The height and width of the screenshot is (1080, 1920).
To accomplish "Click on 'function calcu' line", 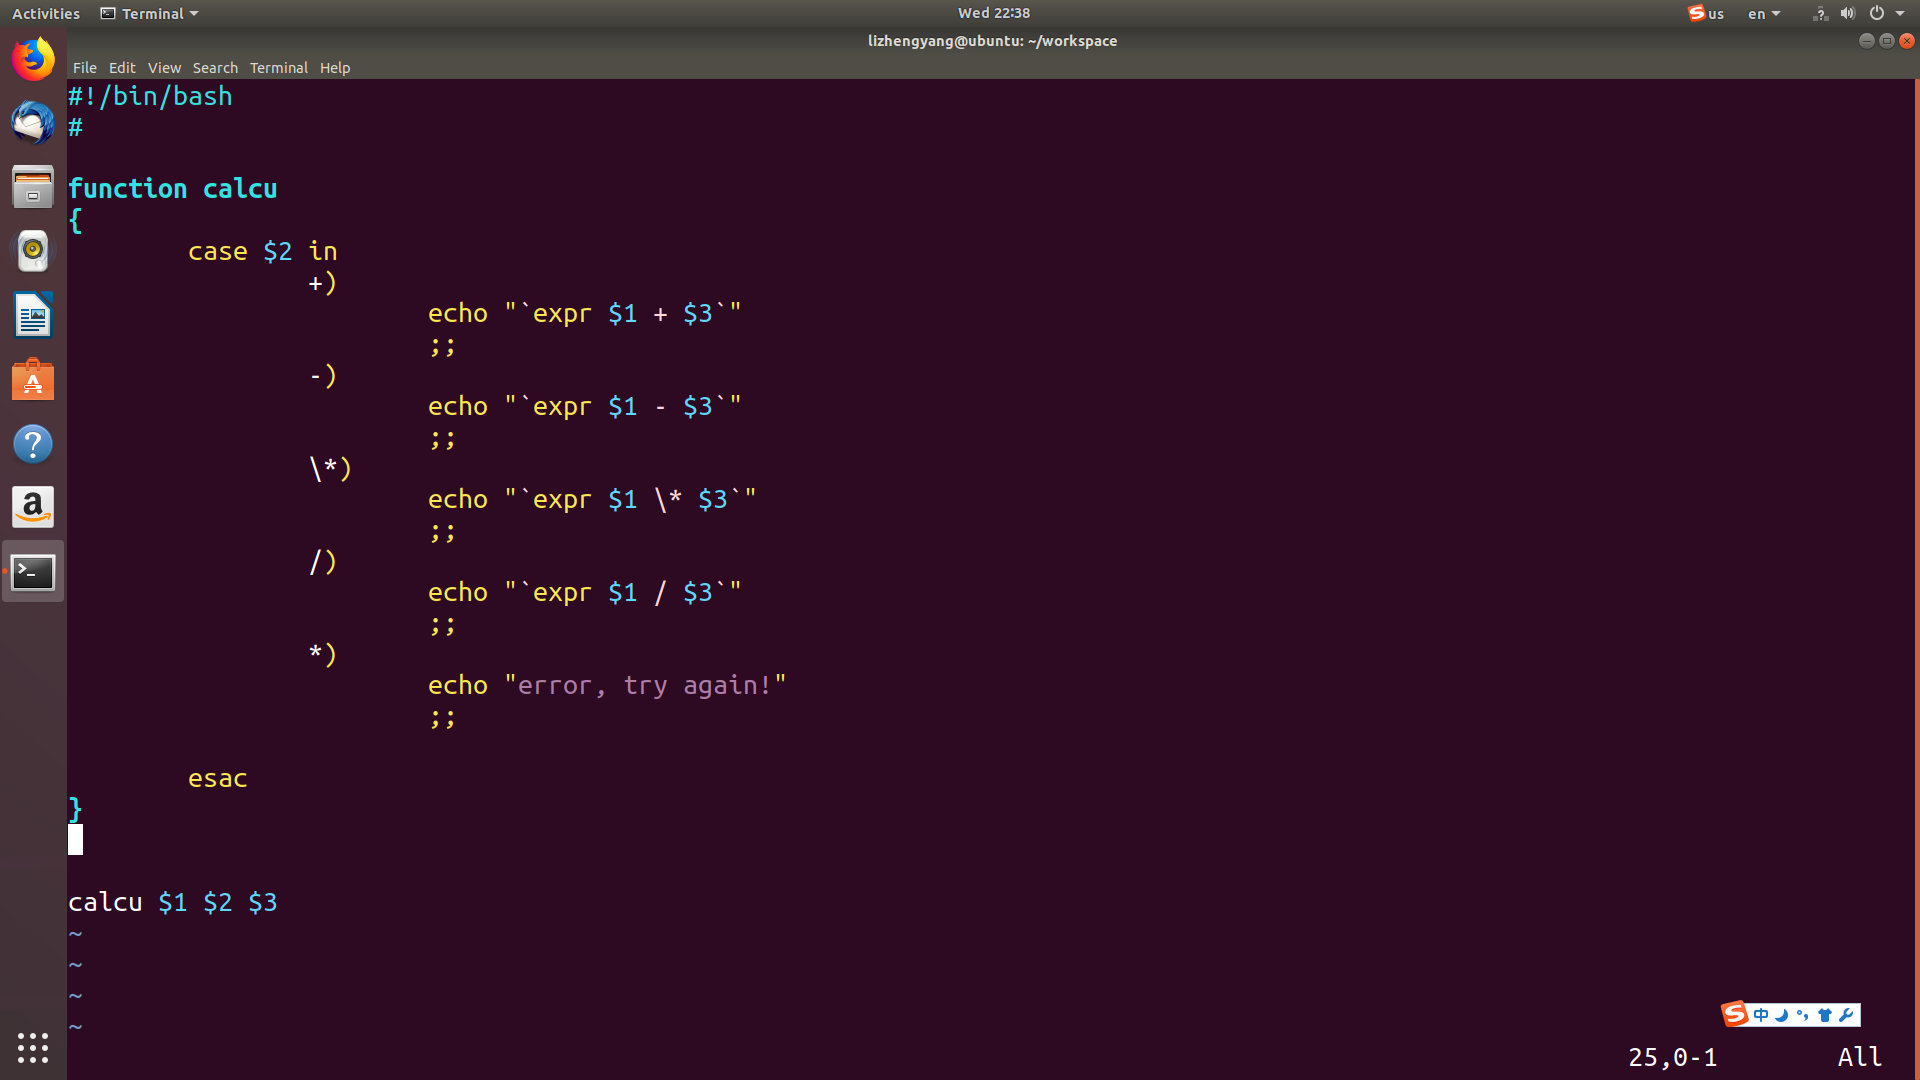I will click(173, 189).
